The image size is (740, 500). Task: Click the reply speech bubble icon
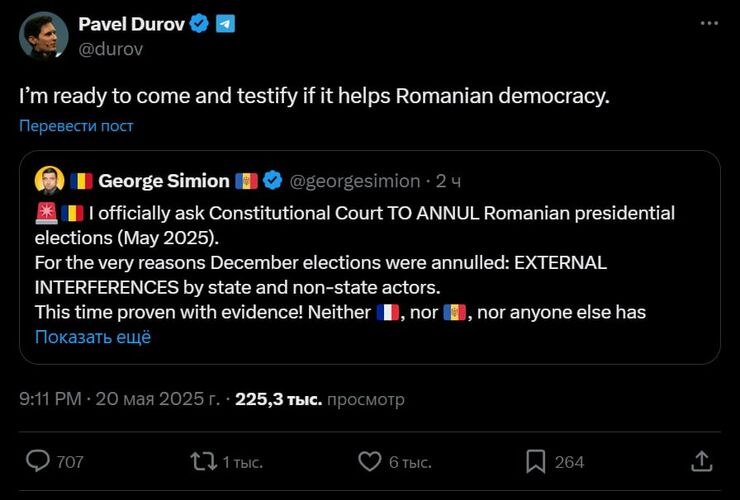38,461
